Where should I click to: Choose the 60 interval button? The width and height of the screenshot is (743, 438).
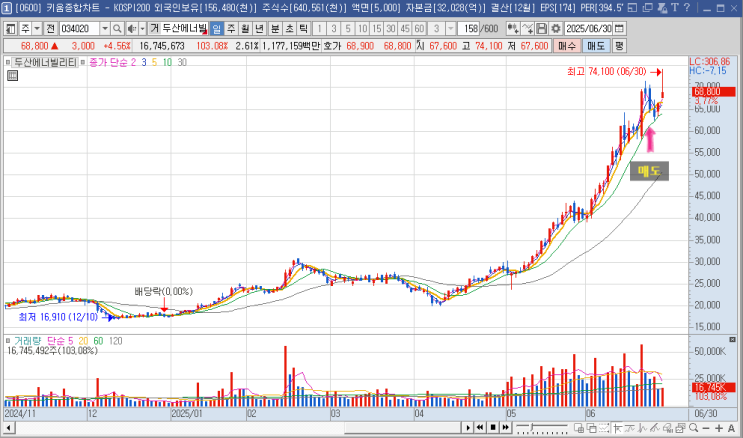pyautogui.click(x=419, y=29)
